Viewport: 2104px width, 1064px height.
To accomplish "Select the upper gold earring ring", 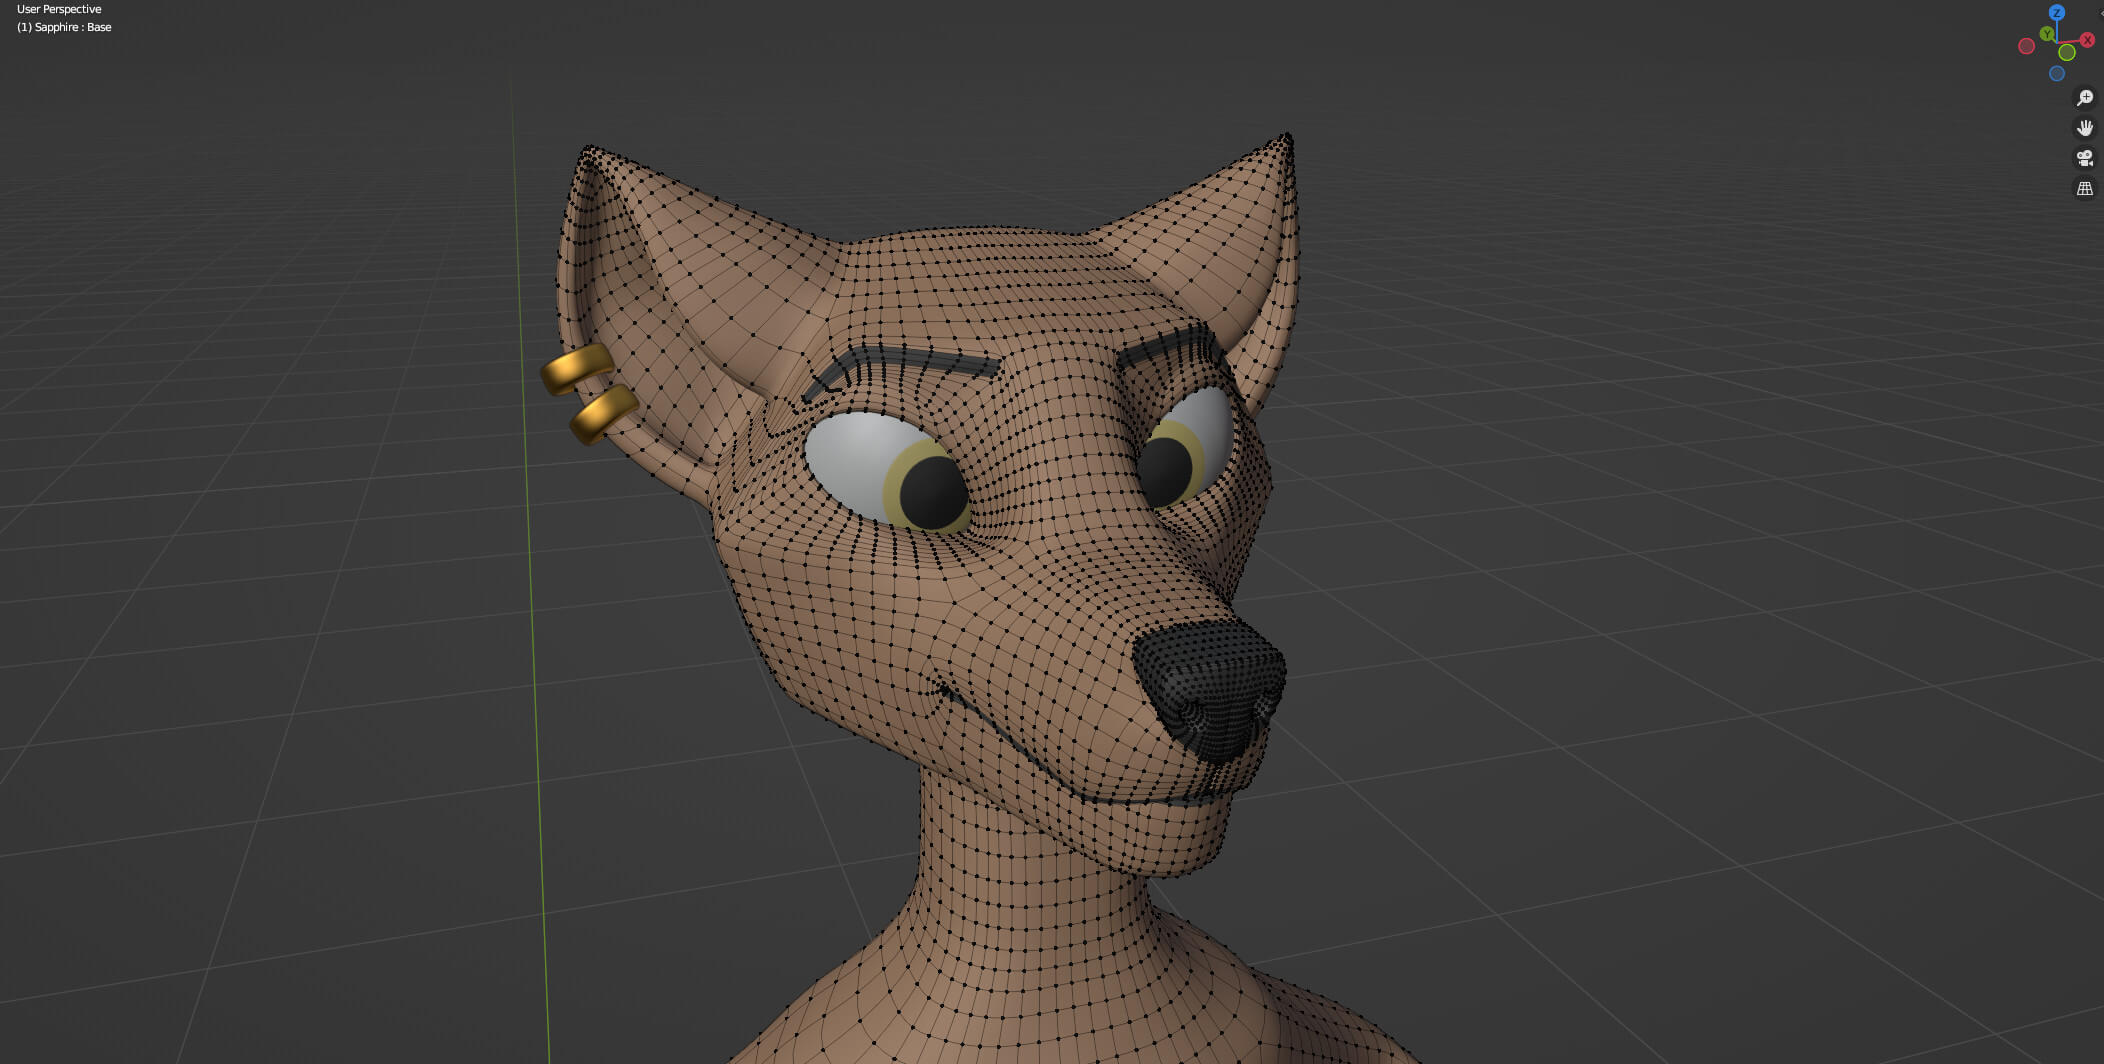I will pos(575,368).
